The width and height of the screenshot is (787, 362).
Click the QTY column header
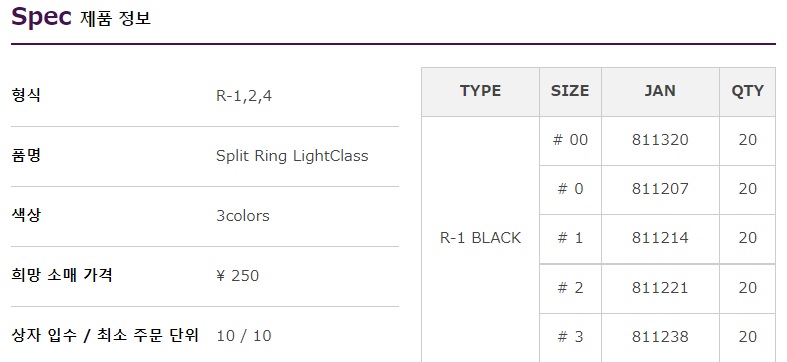747,91
